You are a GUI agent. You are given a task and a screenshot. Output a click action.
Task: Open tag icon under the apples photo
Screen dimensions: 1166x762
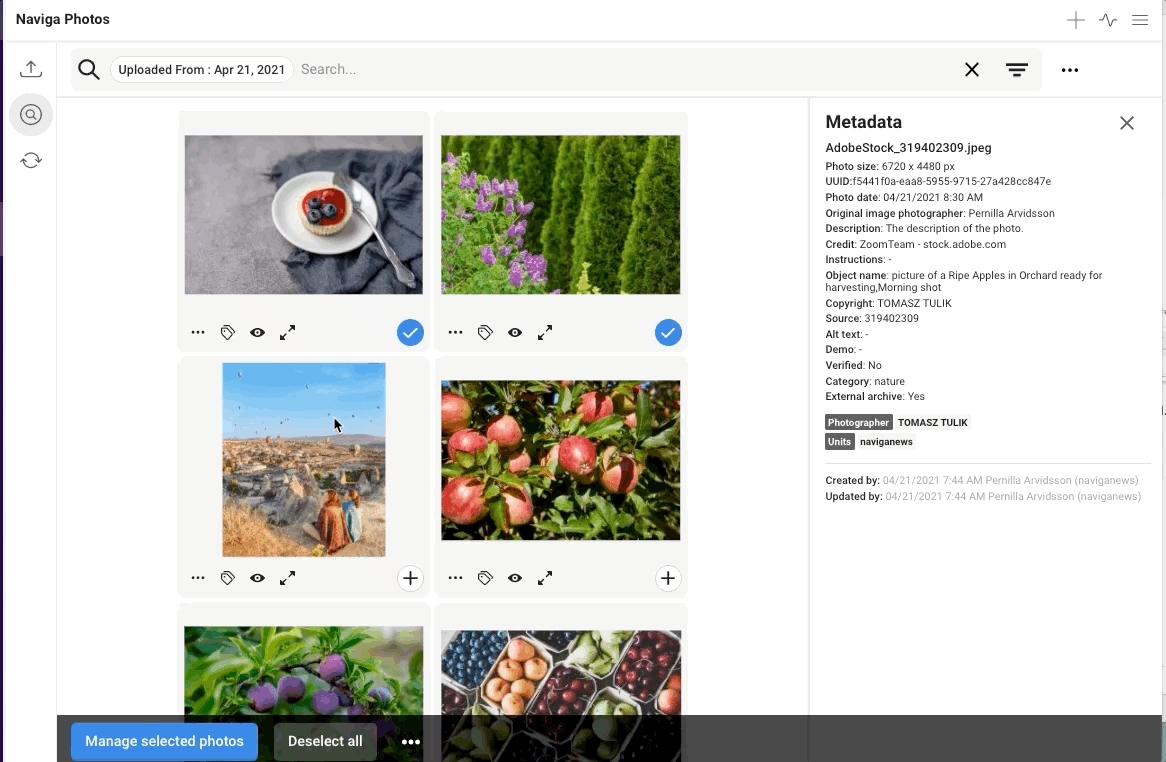point(485,578)
